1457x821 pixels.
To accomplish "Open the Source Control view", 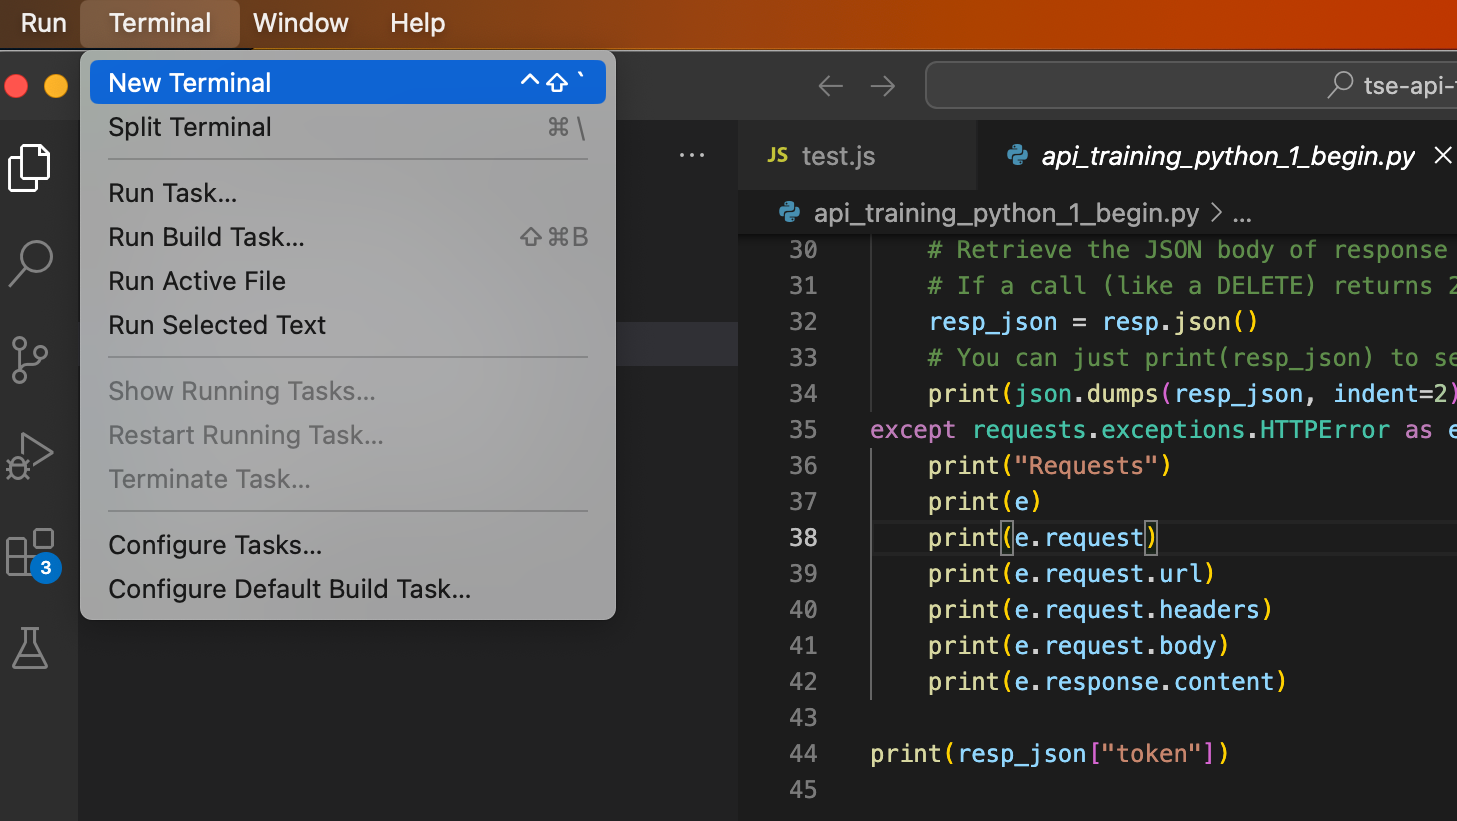I will tap(30, 360).
